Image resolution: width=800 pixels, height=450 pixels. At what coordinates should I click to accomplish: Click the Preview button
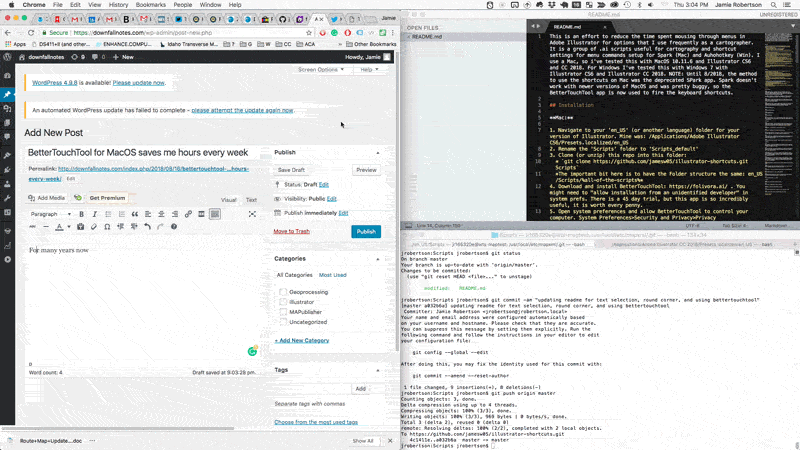tap(366, 170)
